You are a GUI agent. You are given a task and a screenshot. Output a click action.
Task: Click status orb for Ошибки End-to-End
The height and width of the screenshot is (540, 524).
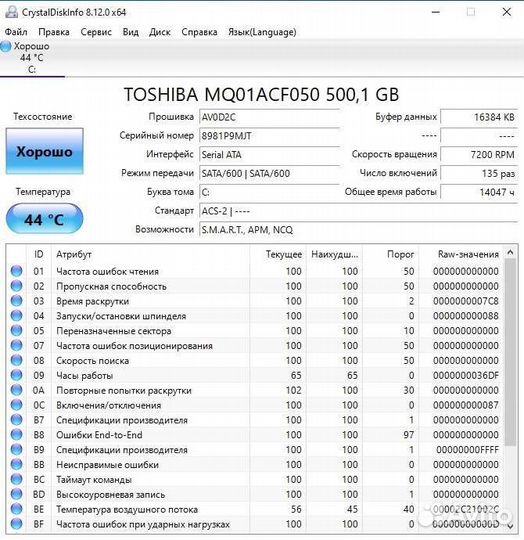coord(16,435)
